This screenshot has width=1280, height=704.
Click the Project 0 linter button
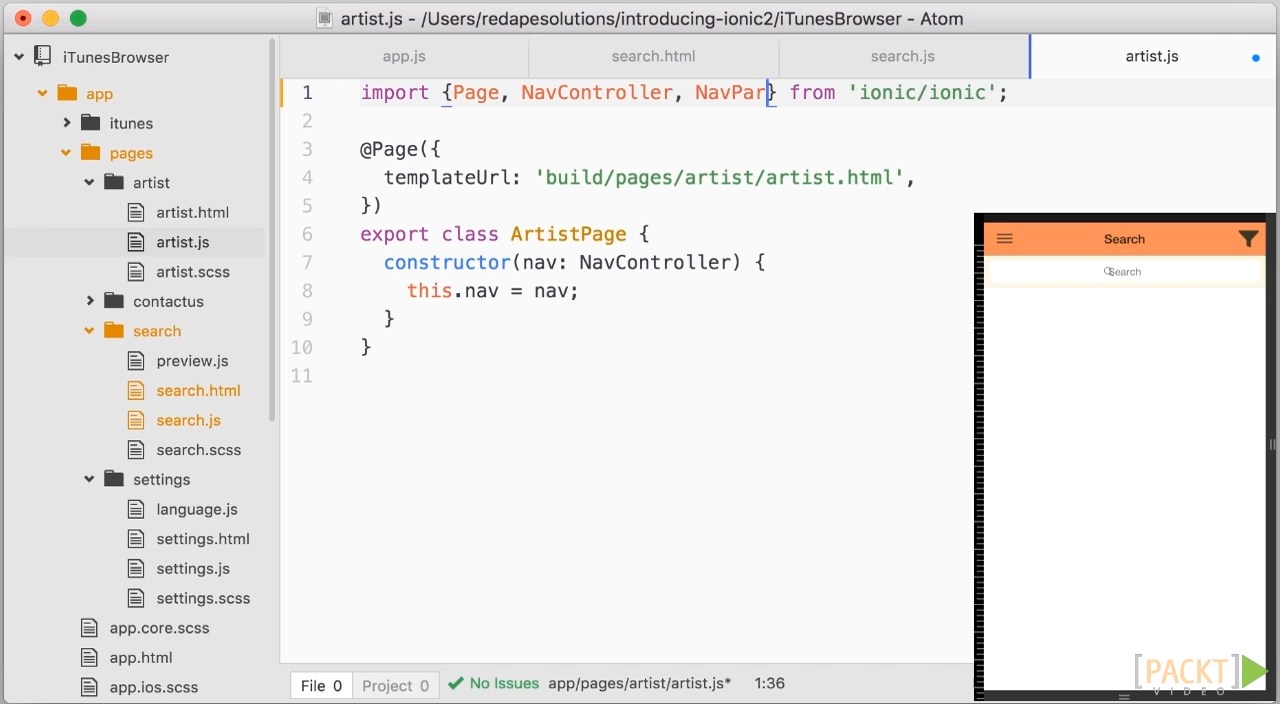pyautogui.click(x=395, y=685)
